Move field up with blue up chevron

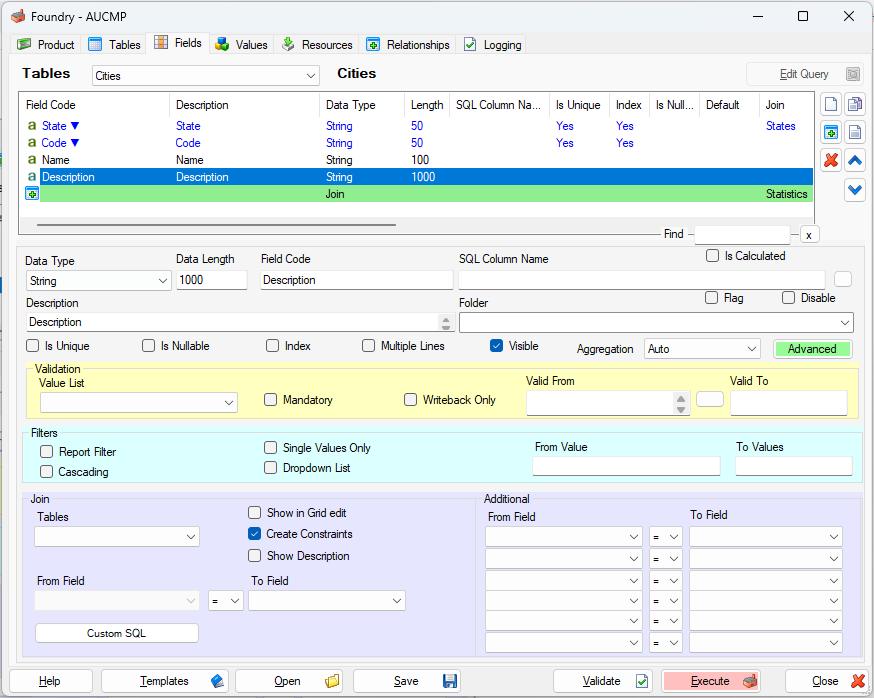854,161
